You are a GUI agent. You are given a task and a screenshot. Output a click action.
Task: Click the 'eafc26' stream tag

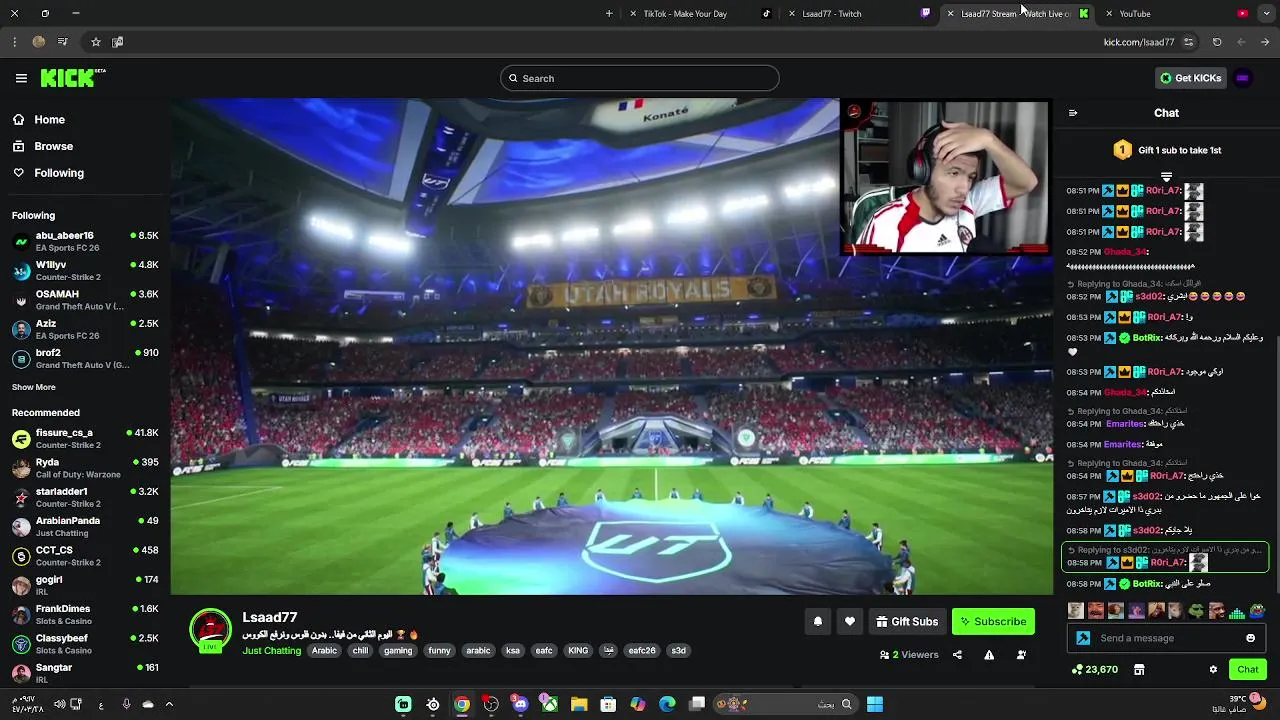point(642,651)
